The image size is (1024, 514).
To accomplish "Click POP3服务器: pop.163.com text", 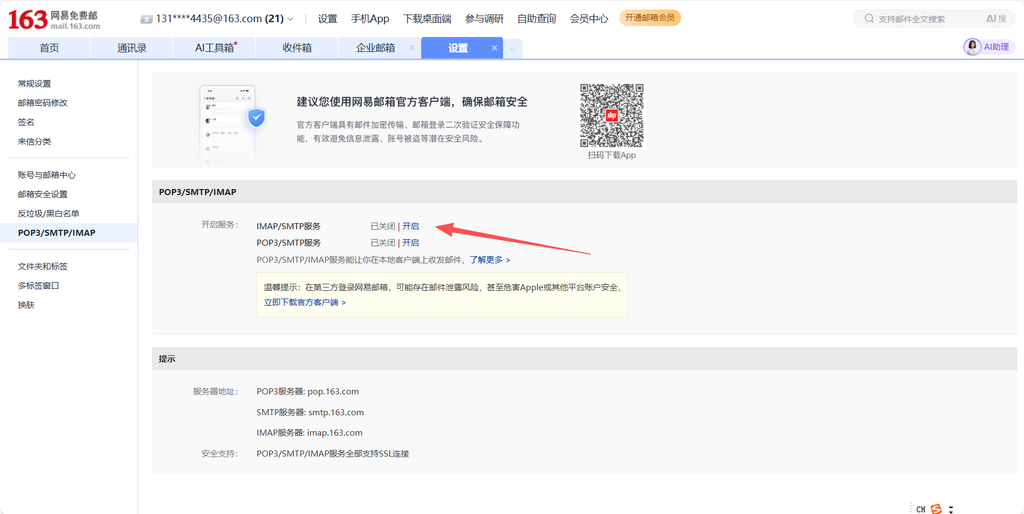I will 308,391.
